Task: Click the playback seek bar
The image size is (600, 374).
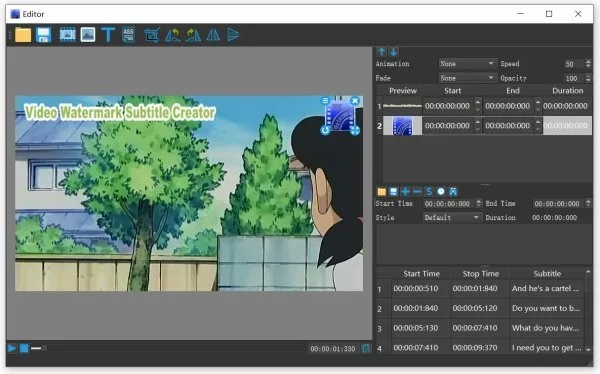Action: pos(168,348)
